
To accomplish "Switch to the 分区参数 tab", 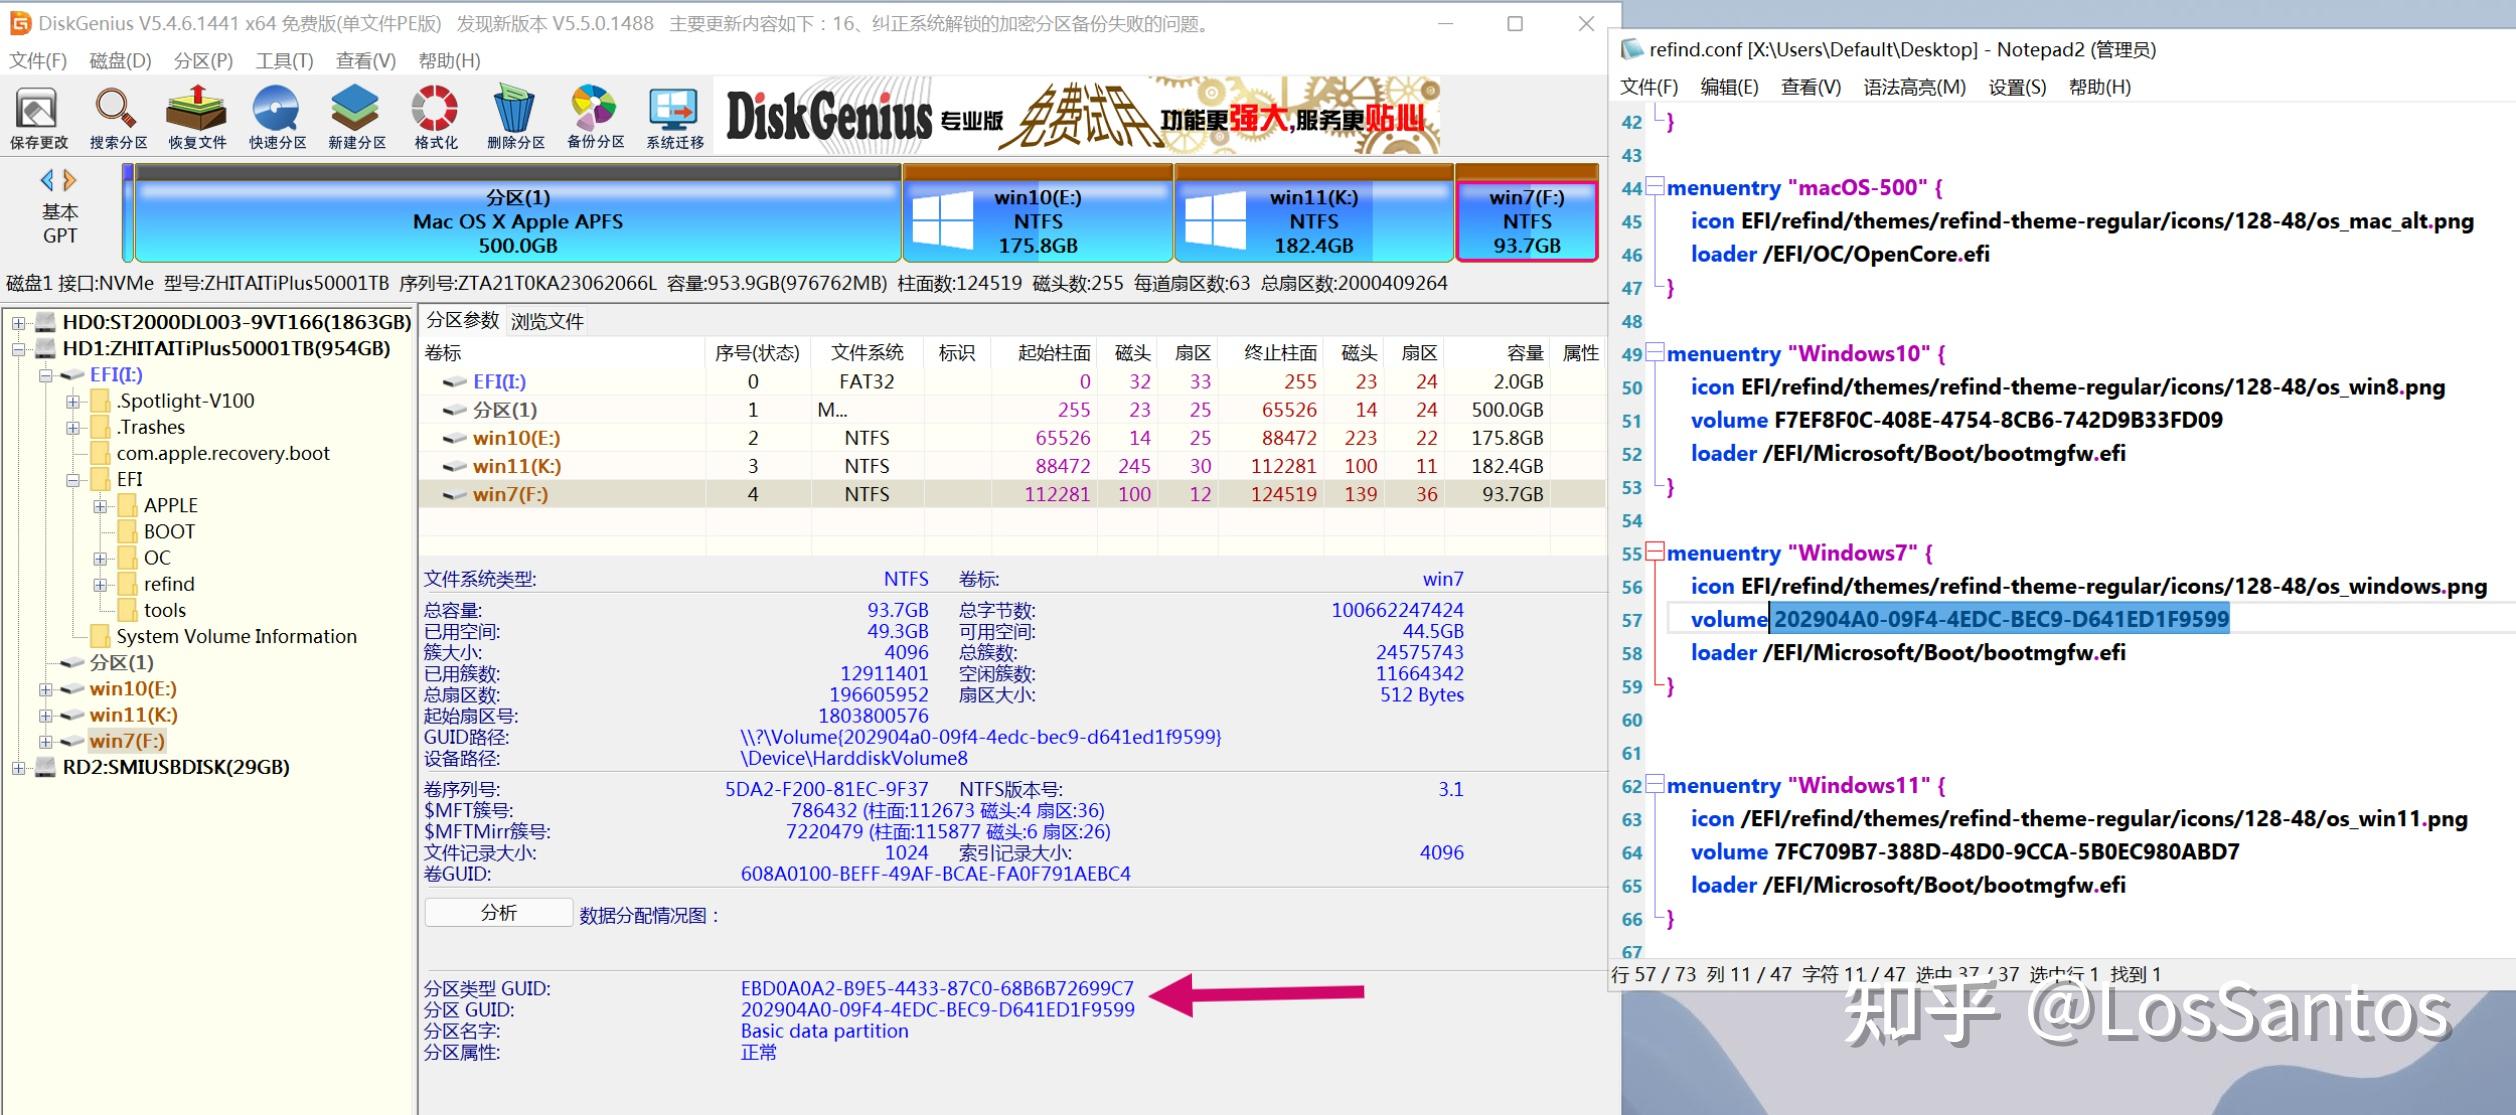I will pyautogui.click(x=462, y=320).
